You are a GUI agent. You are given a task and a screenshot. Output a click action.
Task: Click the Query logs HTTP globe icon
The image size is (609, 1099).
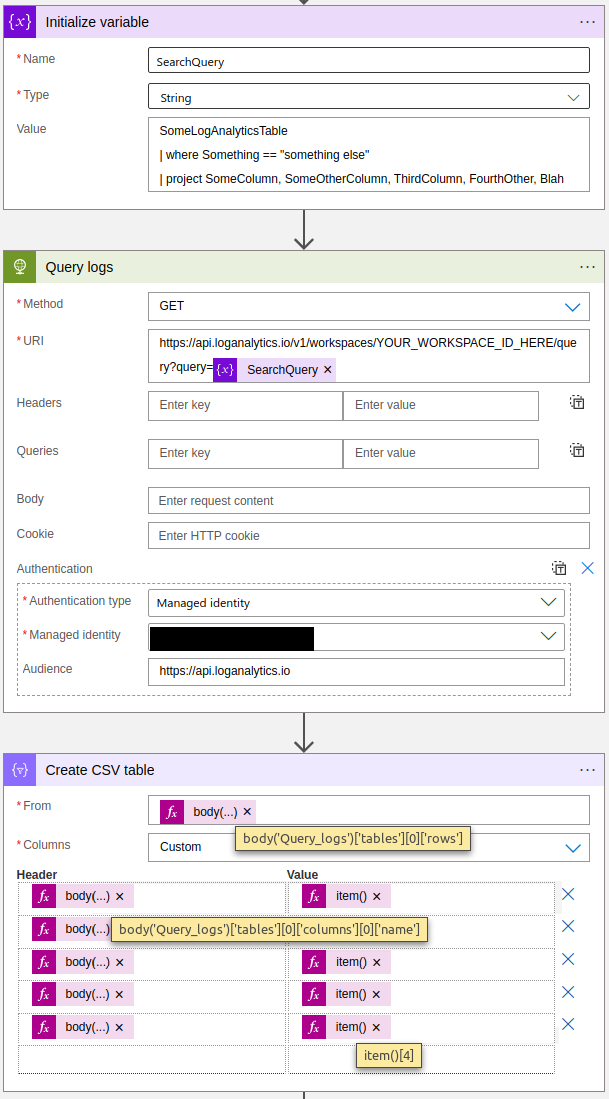[x=20, y=267]
